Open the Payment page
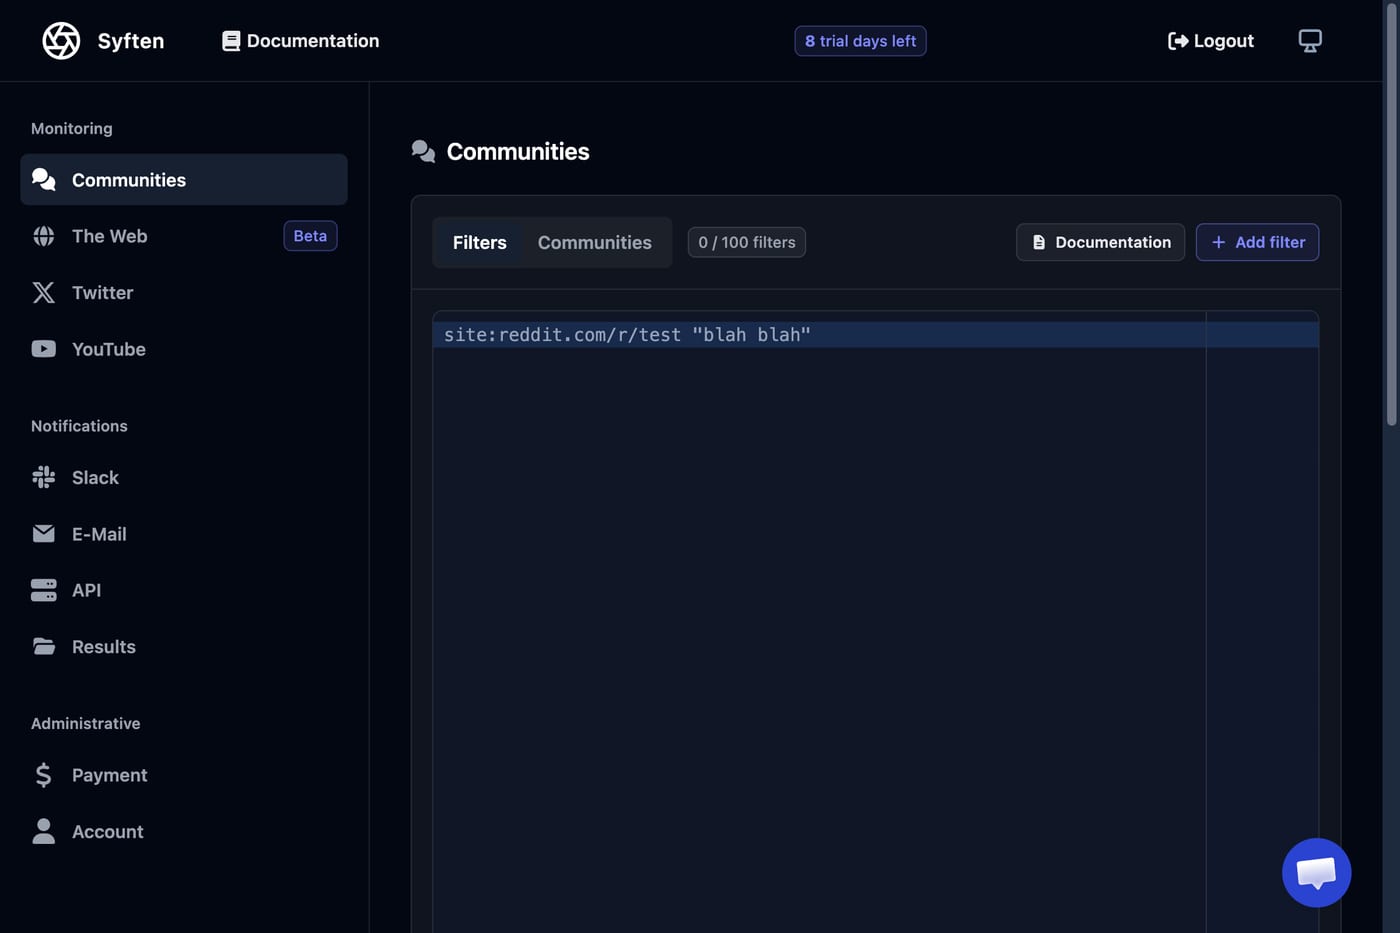 tap(184, 775)
